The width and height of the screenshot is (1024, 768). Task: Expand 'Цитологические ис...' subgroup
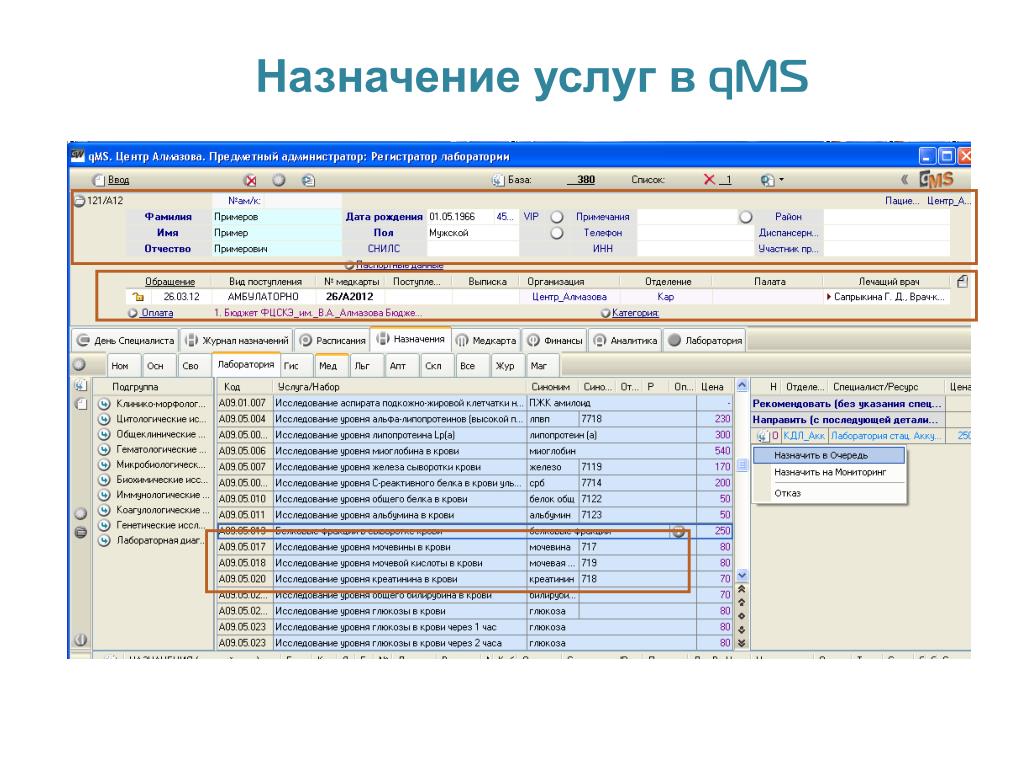(104, 419)
